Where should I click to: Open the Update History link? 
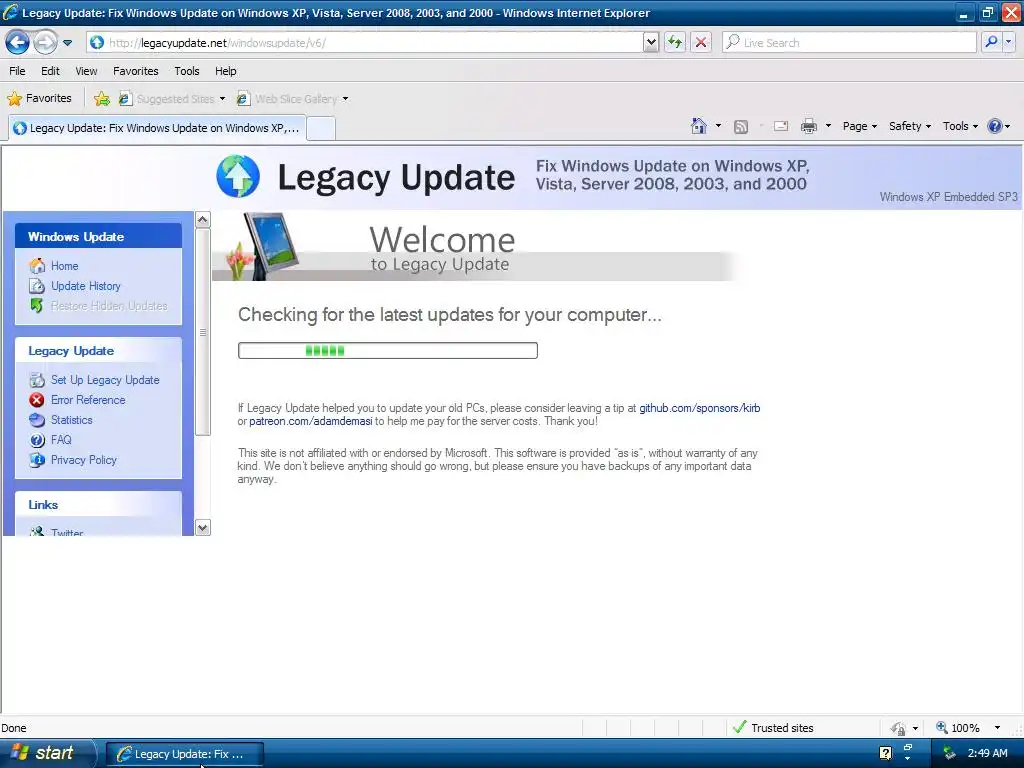pyautogui.click(x=86, y=286)
